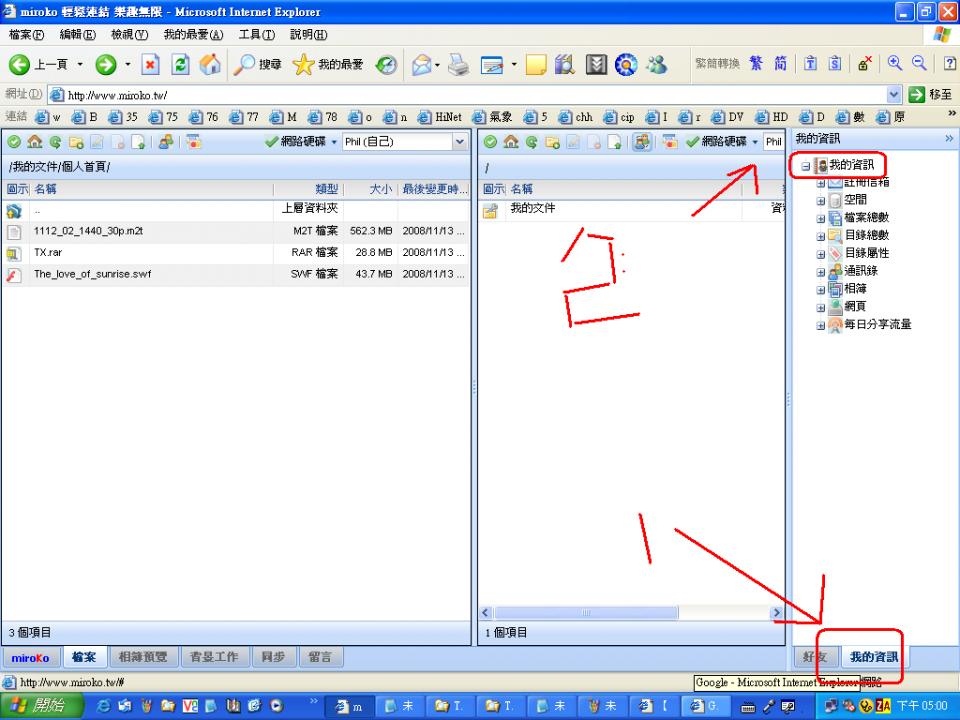The height and width of the screenshot is (720, 960).
Task: Open IE Search panel
Action: tap(257, 64)
